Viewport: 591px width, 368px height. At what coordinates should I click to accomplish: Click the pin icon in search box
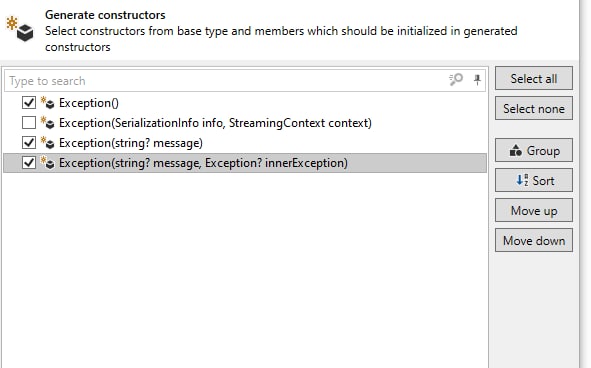point(477,80)
